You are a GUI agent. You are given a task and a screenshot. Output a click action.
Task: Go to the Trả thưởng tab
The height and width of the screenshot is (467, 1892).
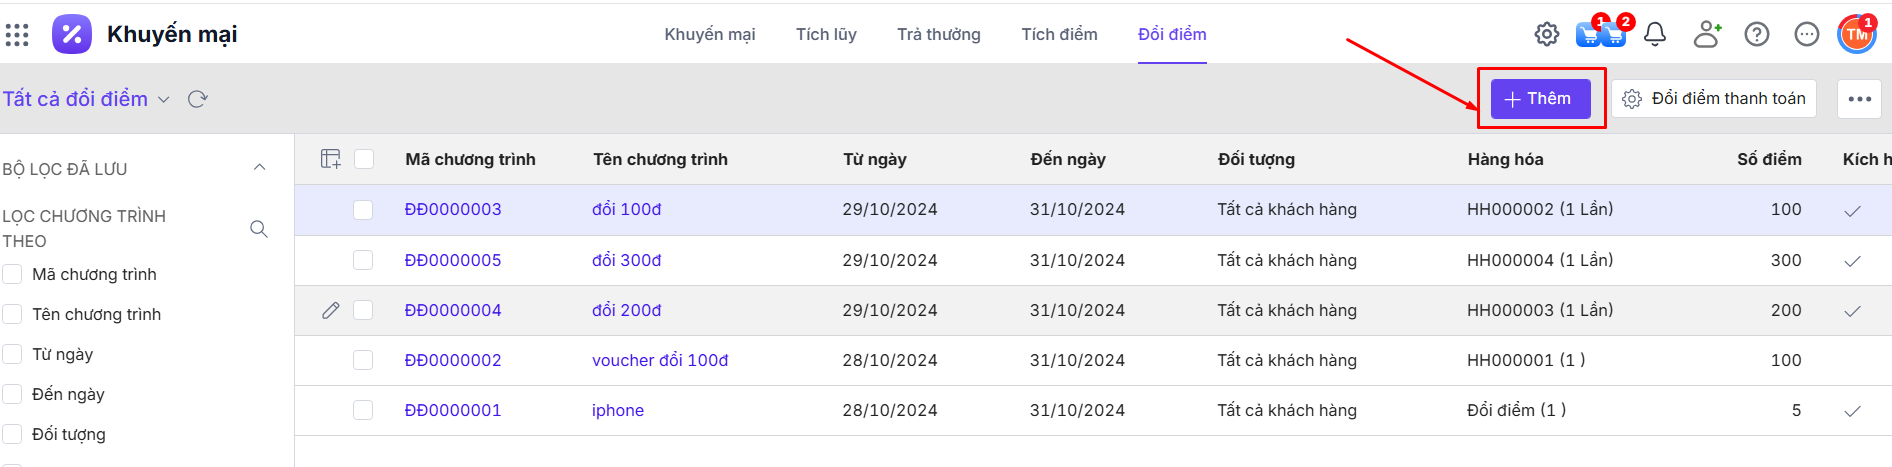[938, 34]
